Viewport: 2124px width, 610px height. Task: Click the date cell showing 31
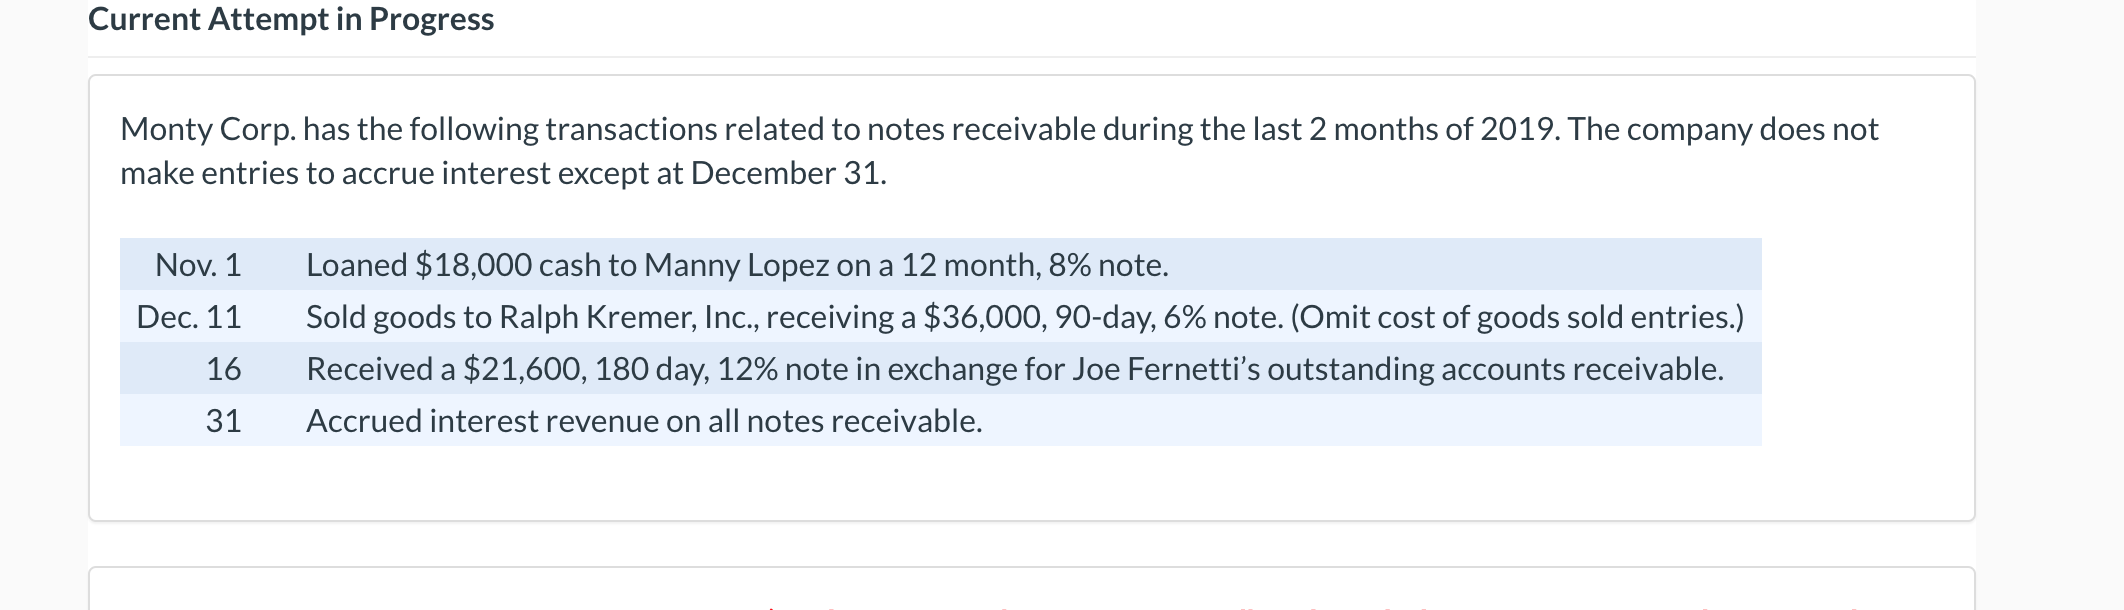pos(223,421)
